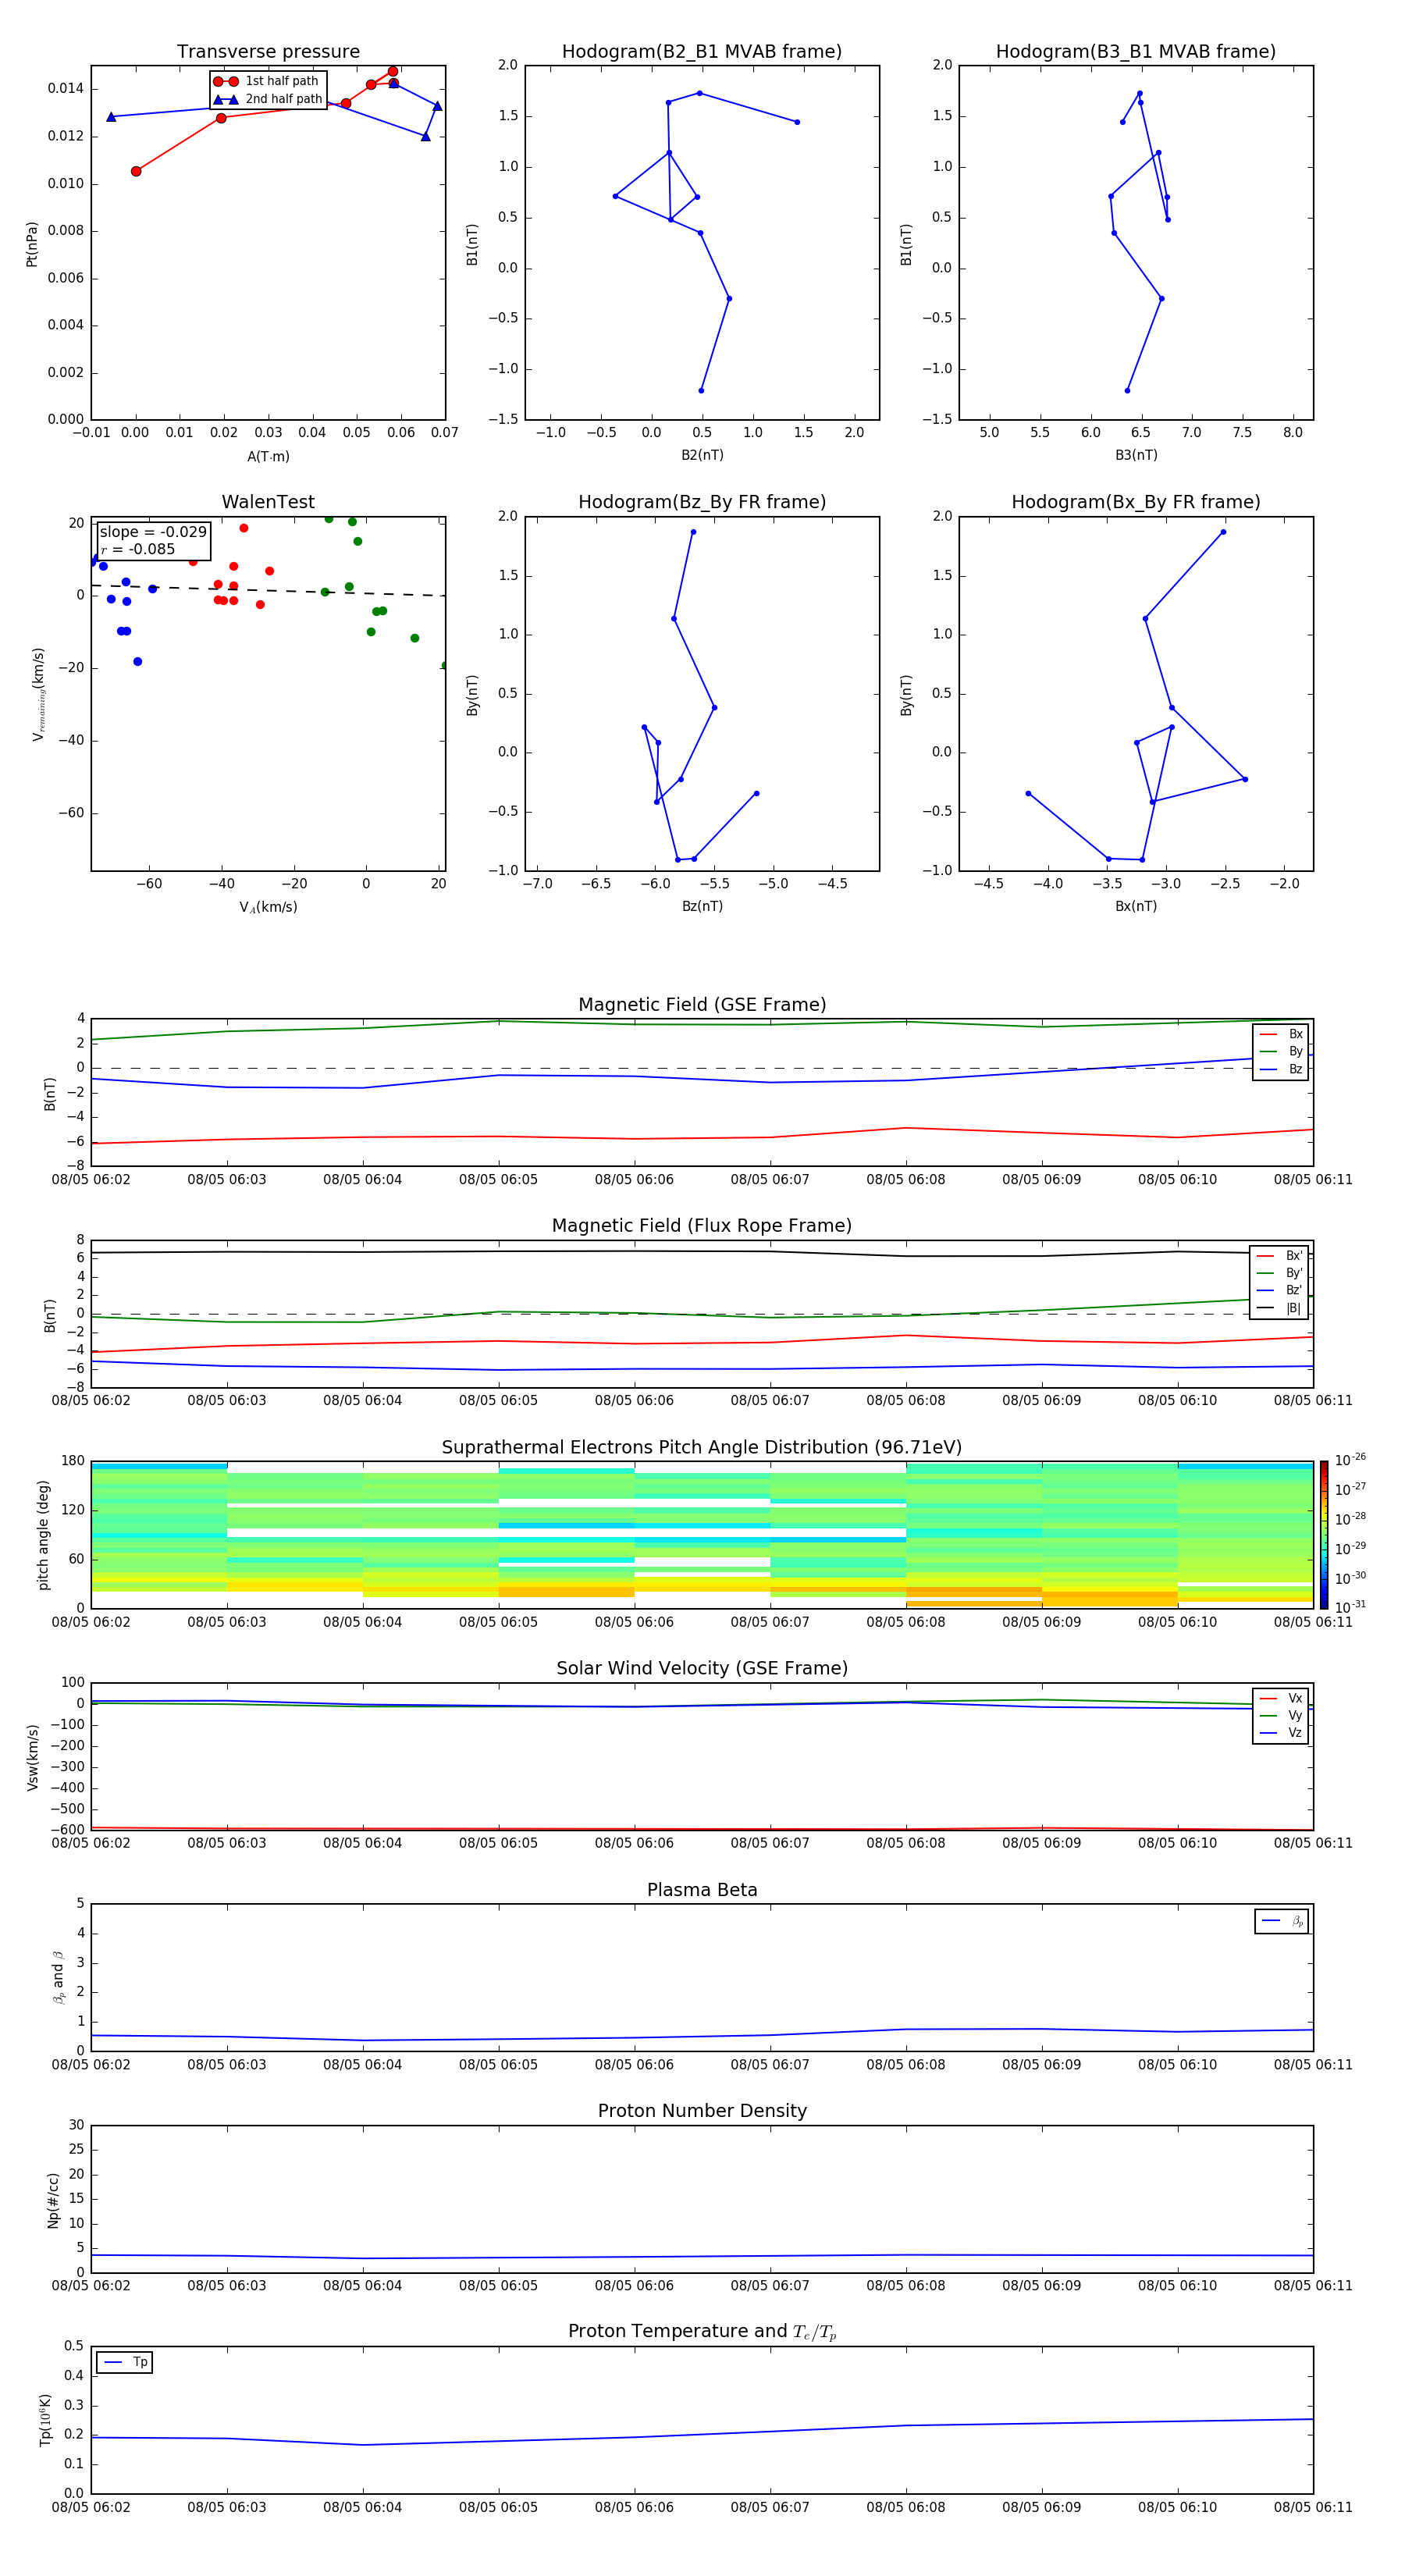
Task: Click the 'Proton Temperature and Te/Tp' title
Action: tap(702, 2332)
